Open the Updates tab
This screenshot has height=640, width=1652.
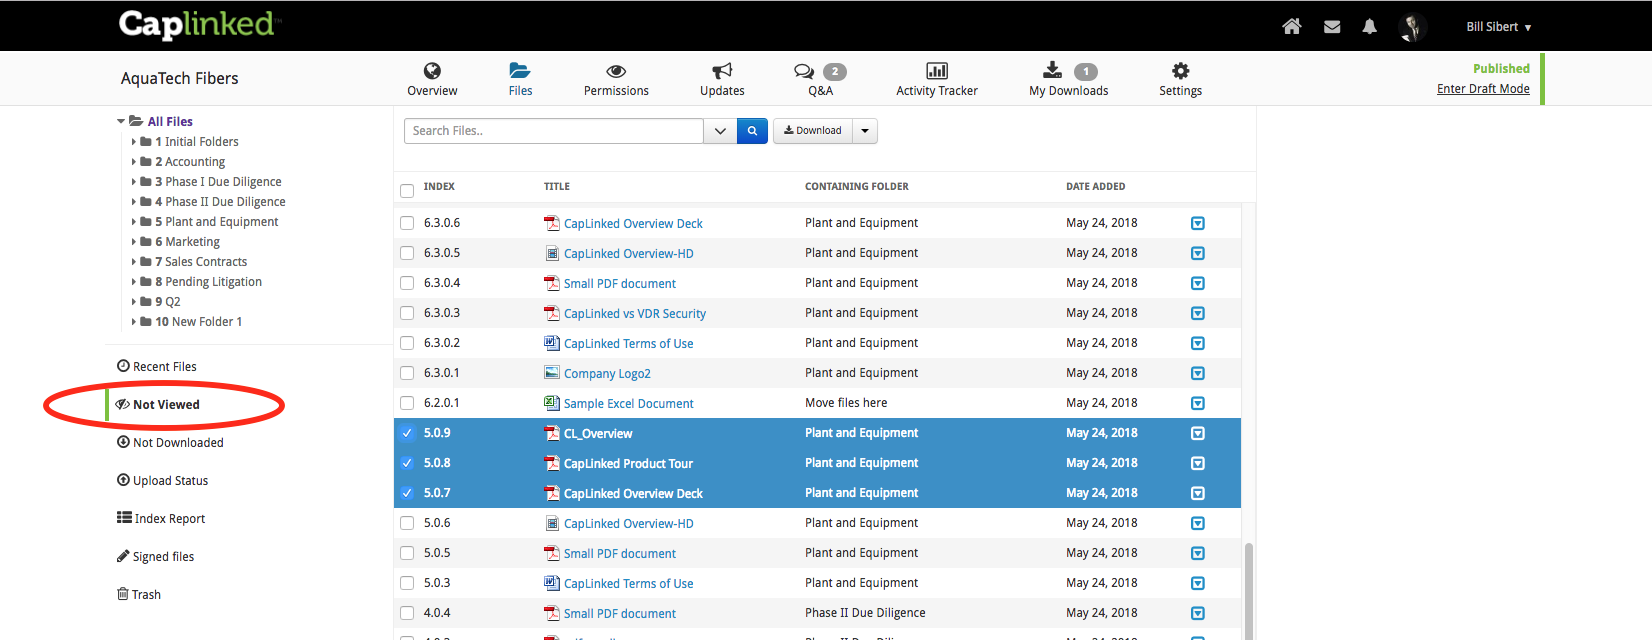tap(722, 79)
